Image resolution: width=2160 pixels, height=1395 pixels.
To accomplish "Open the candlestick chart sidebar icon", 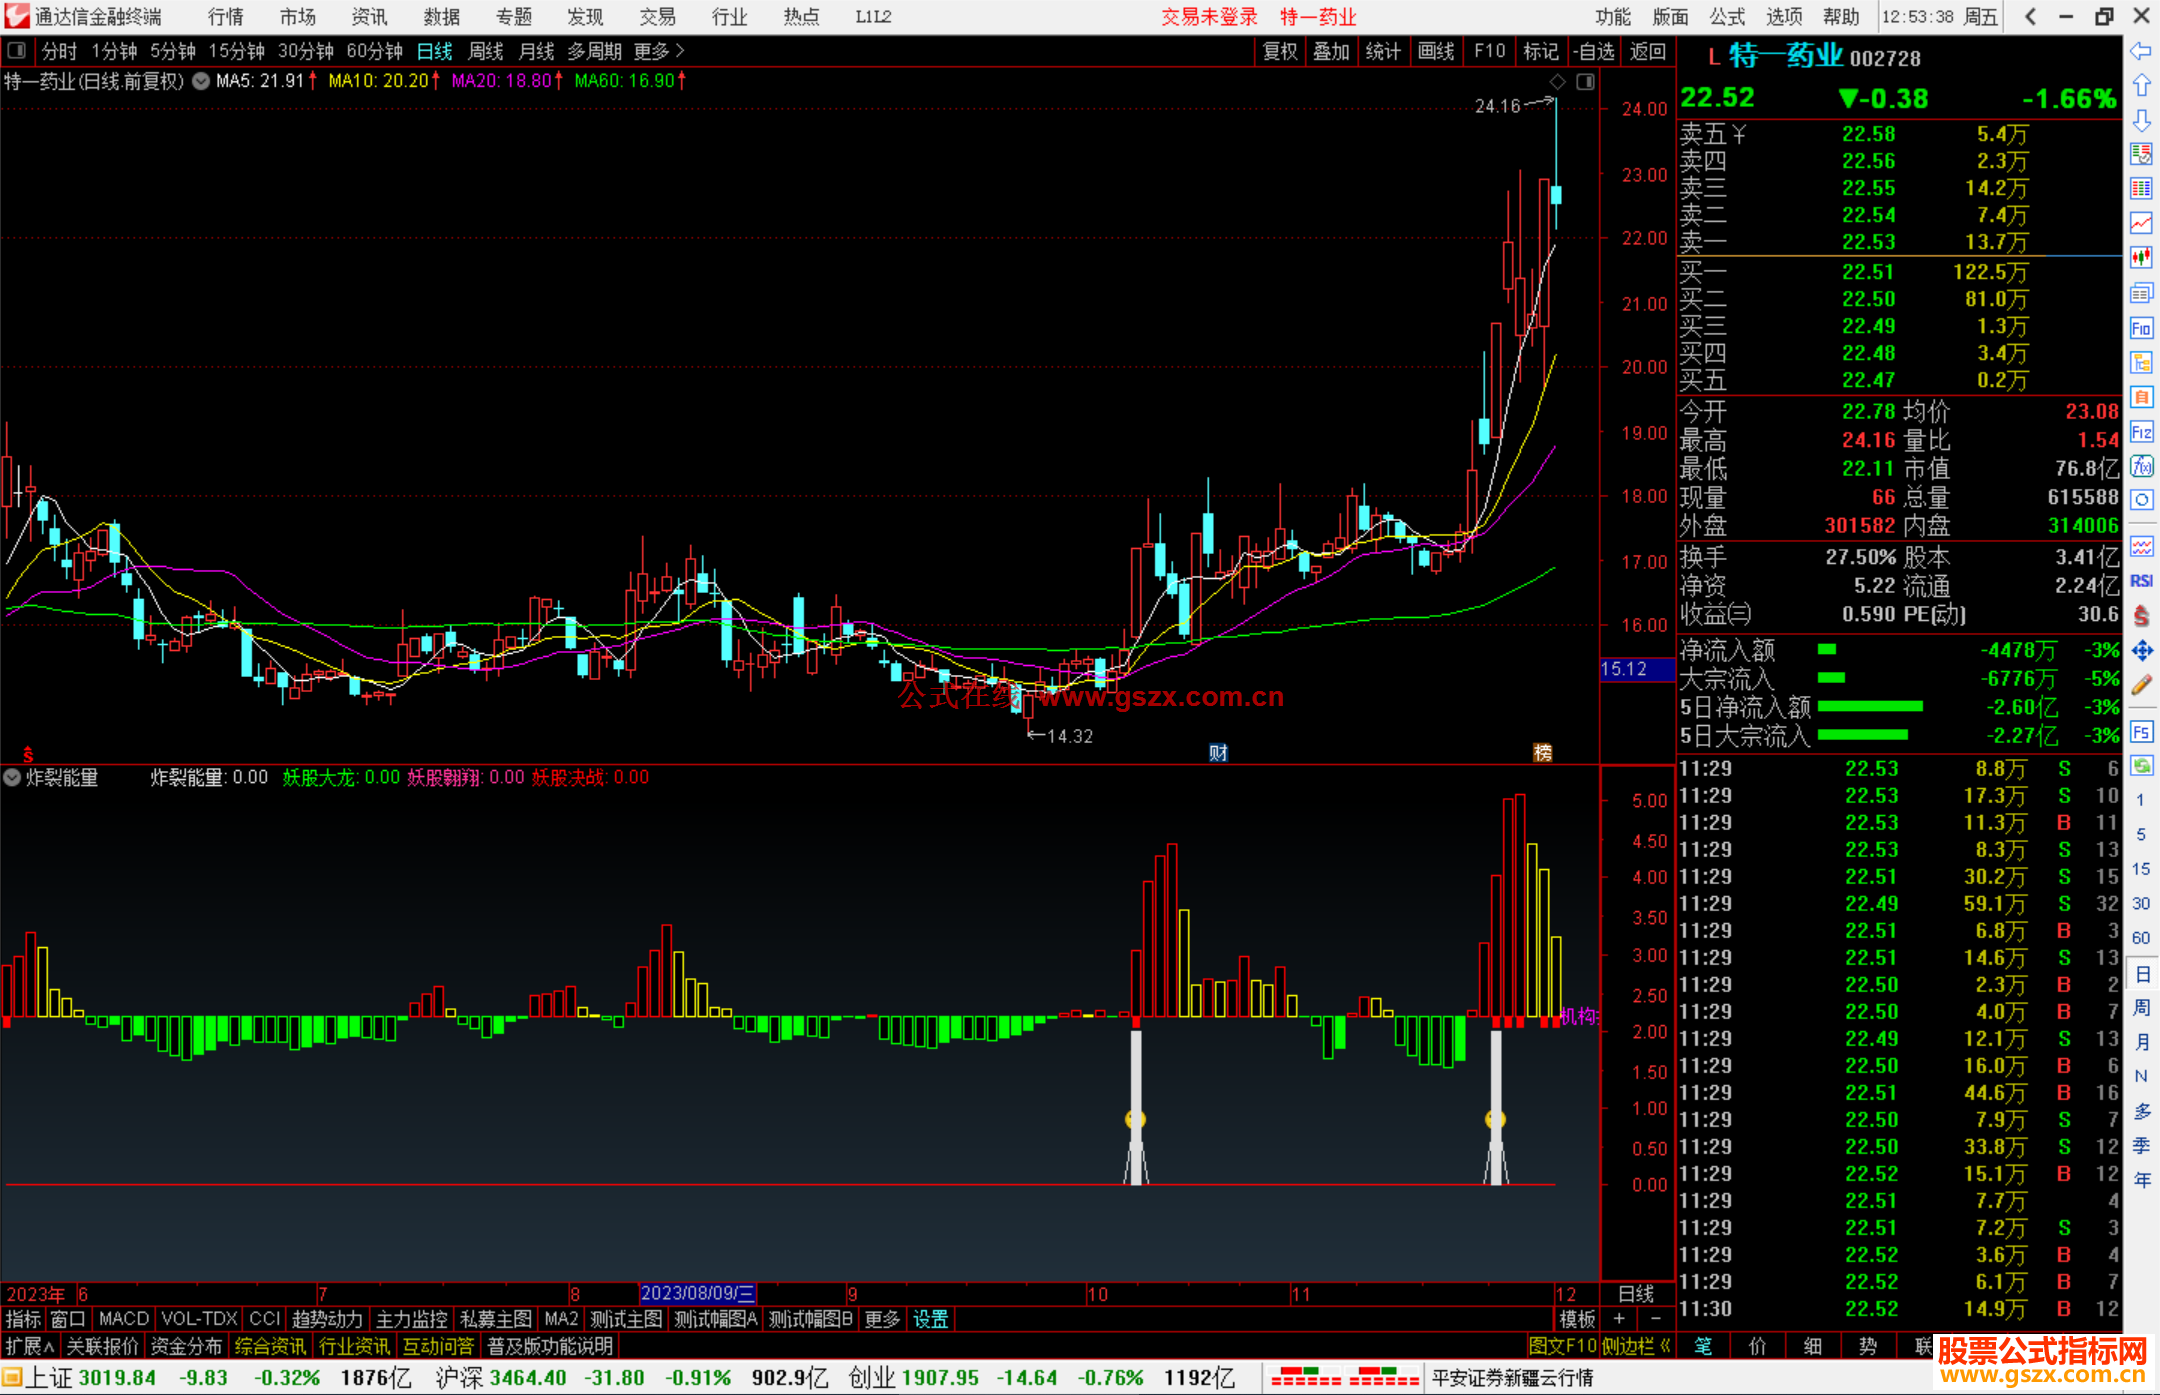I will [2141, 258].
